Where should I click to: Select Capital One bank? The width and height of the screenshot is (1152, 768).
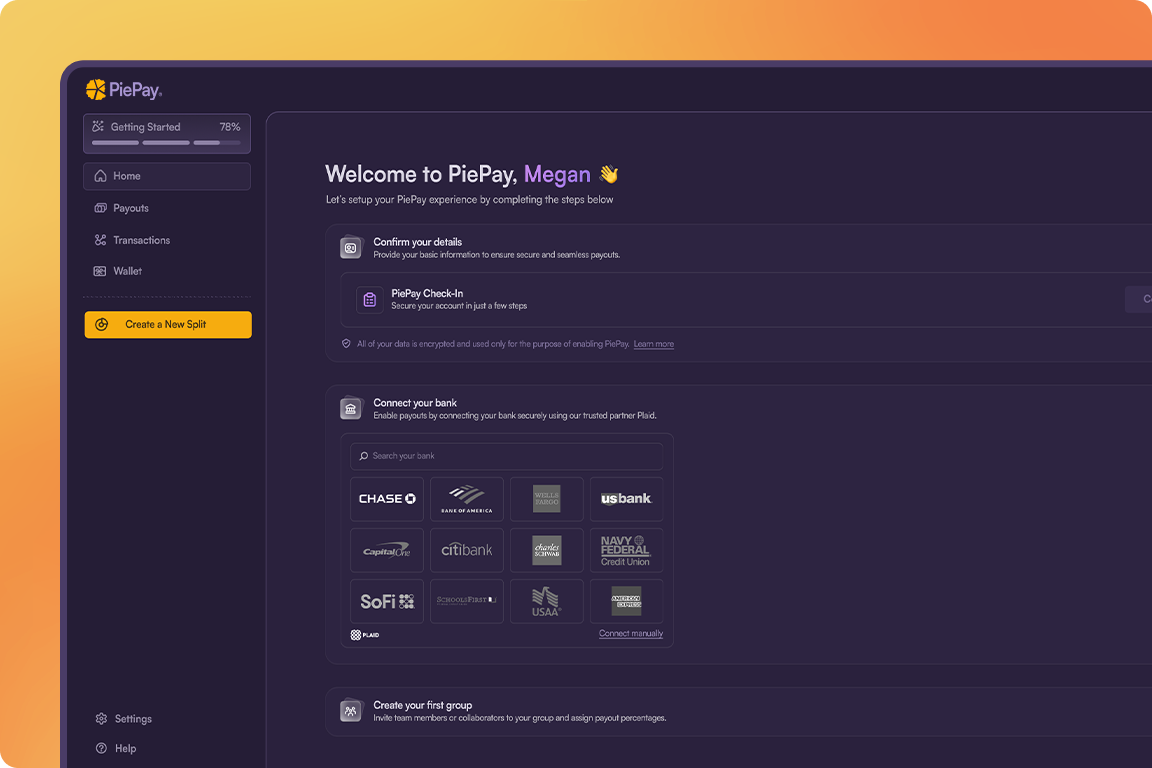pos(387,550)
